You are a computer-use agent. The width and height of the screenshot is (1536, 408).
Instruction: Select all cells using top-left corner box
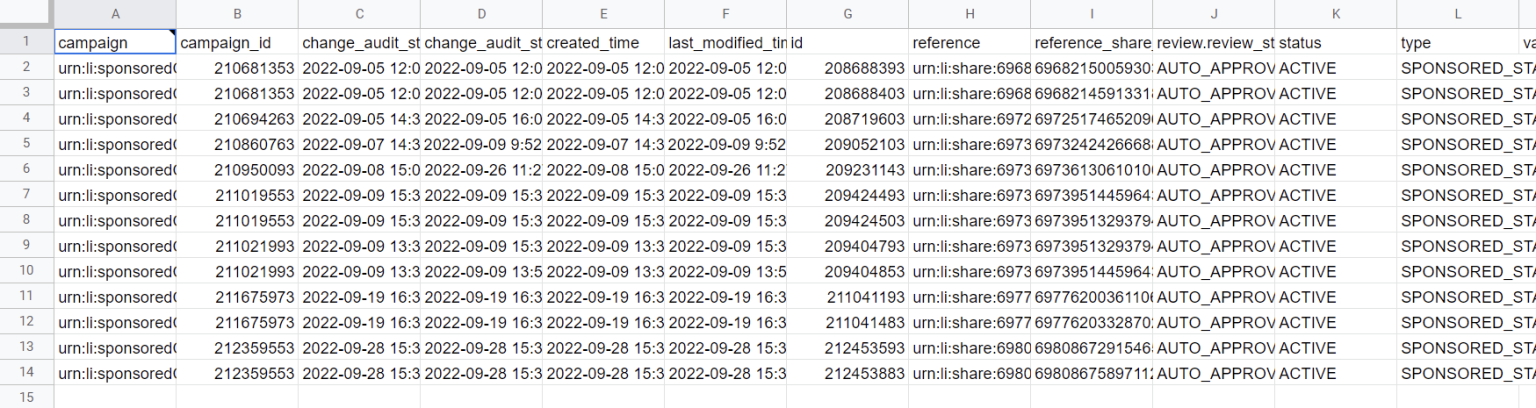[x=27, y=14]
